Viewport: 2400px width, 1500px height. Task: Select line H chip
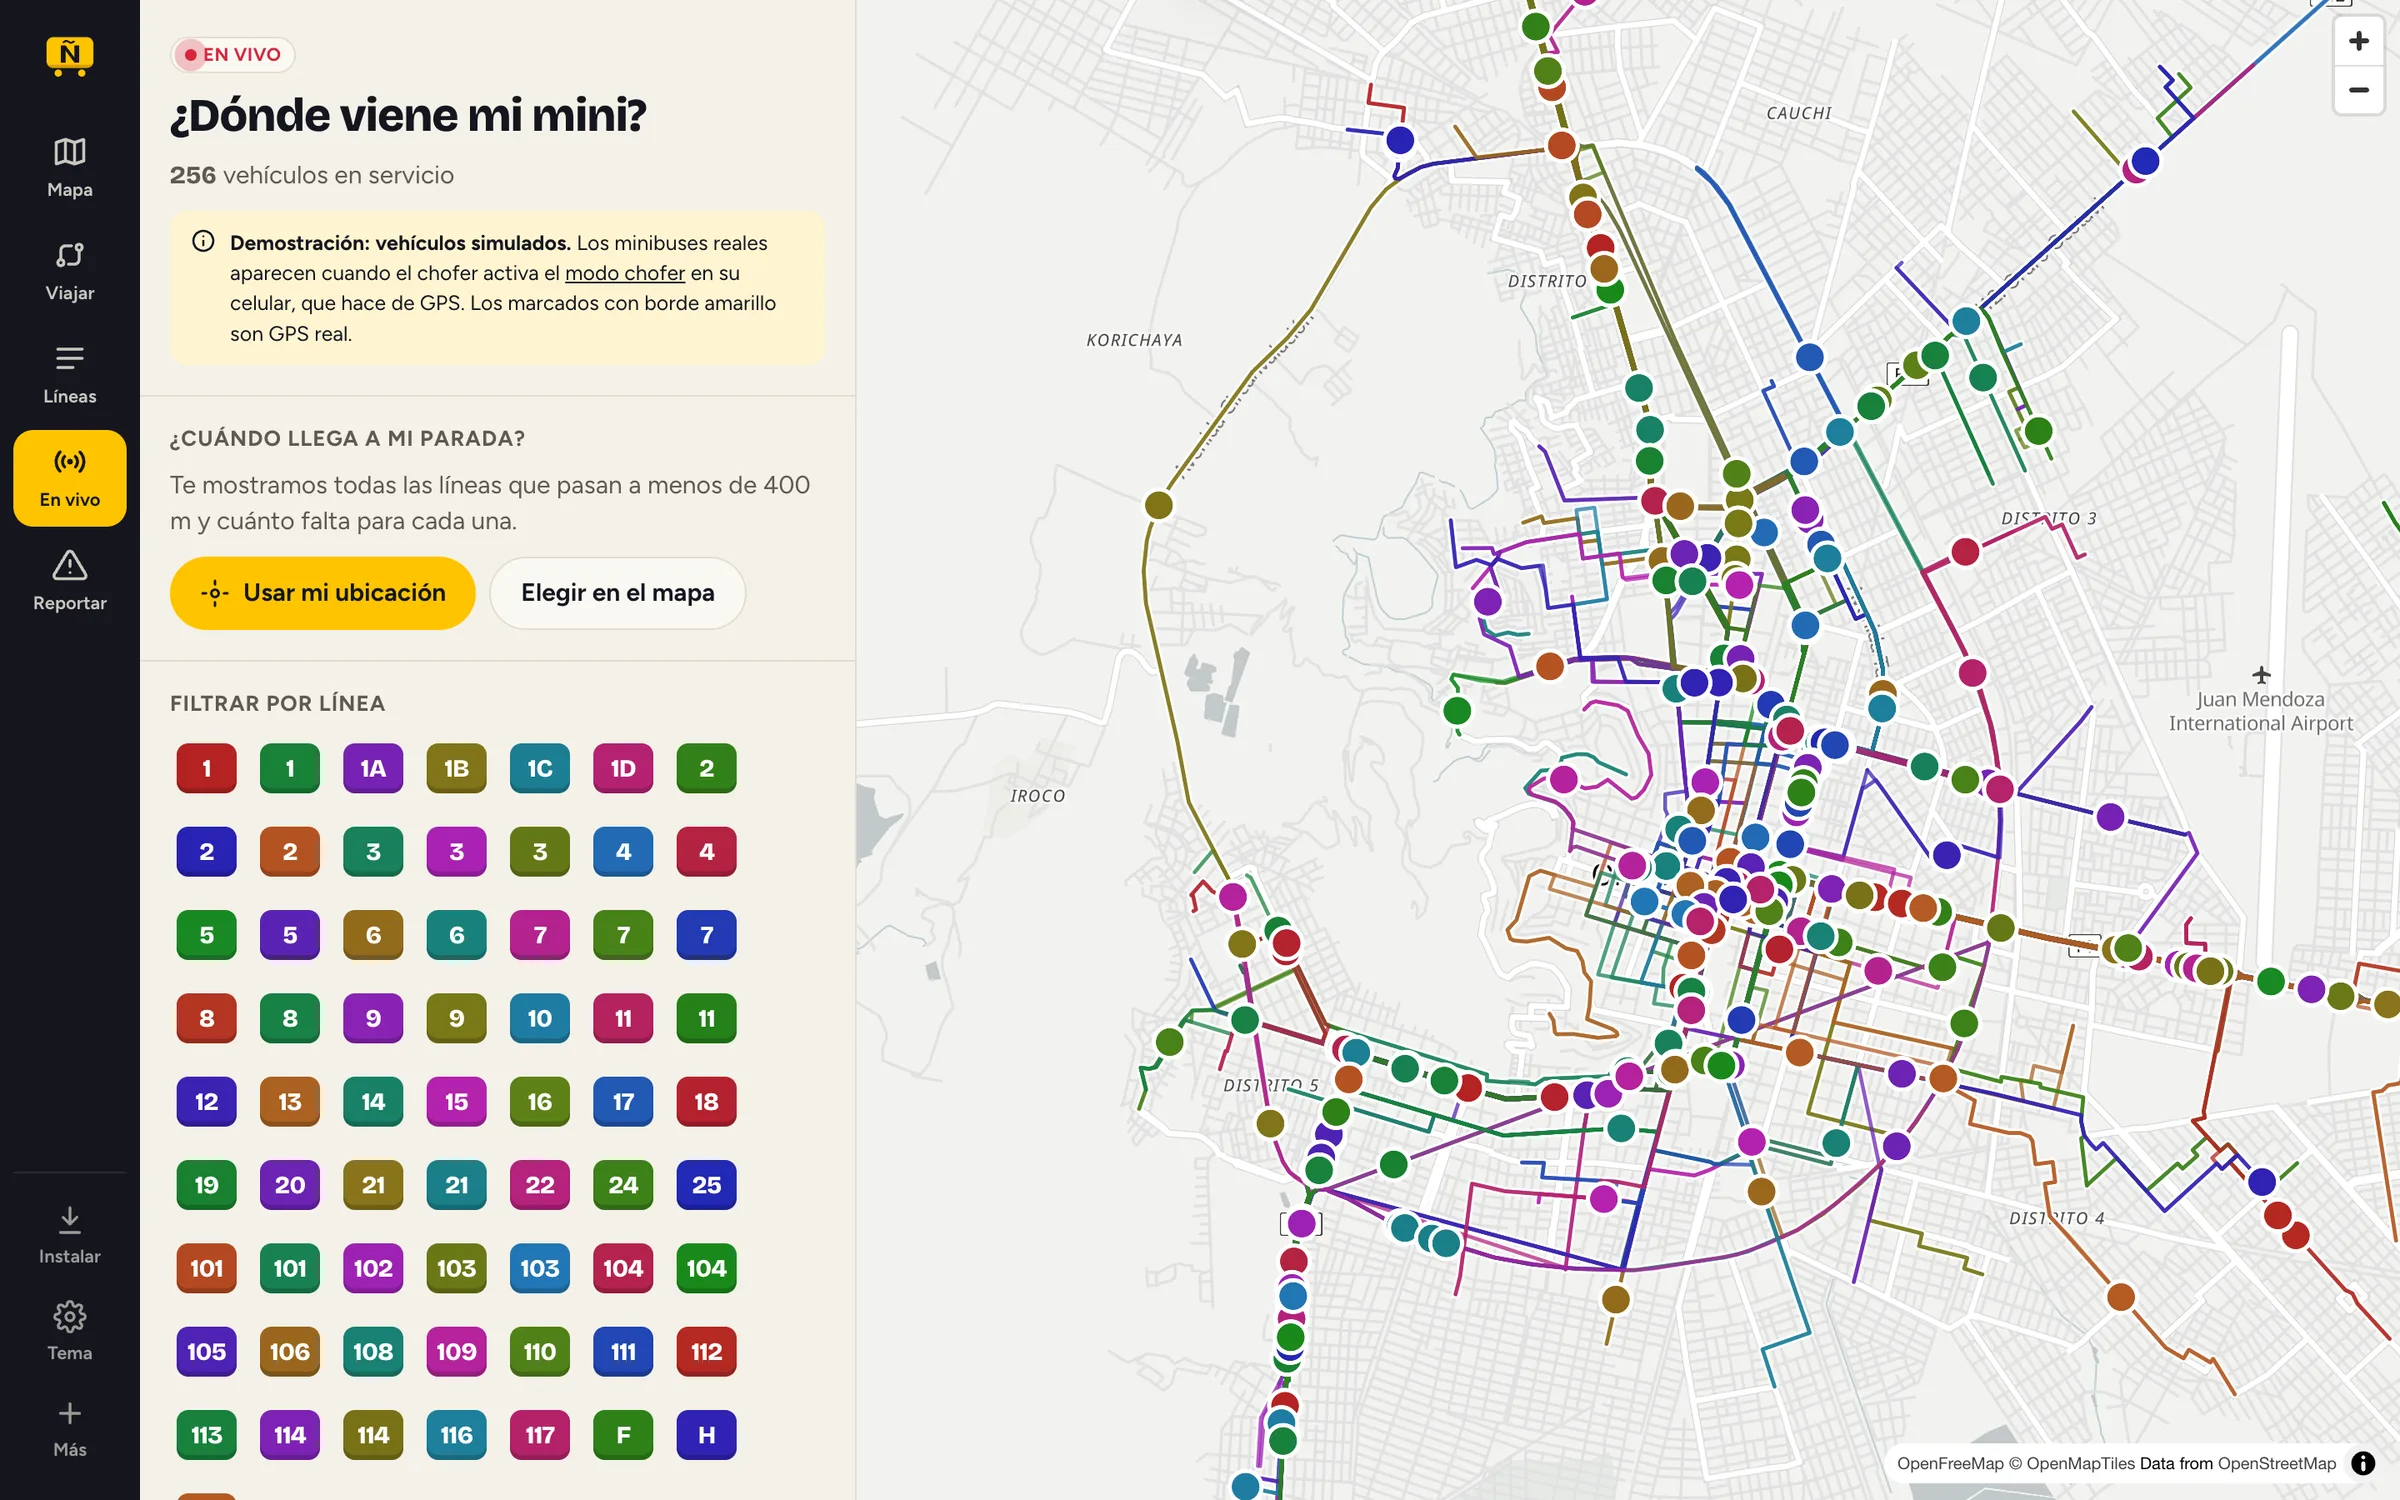point(706,1435)
